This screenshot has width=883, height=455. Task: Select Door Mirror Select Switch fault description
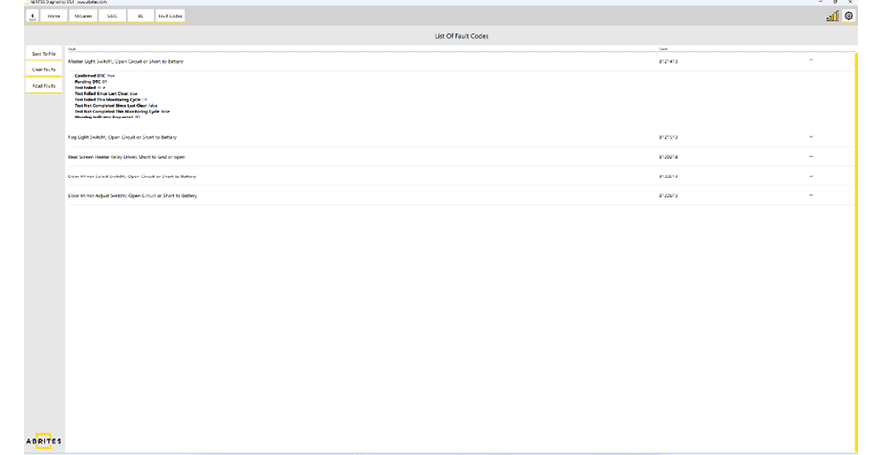[x=132, y=176]
